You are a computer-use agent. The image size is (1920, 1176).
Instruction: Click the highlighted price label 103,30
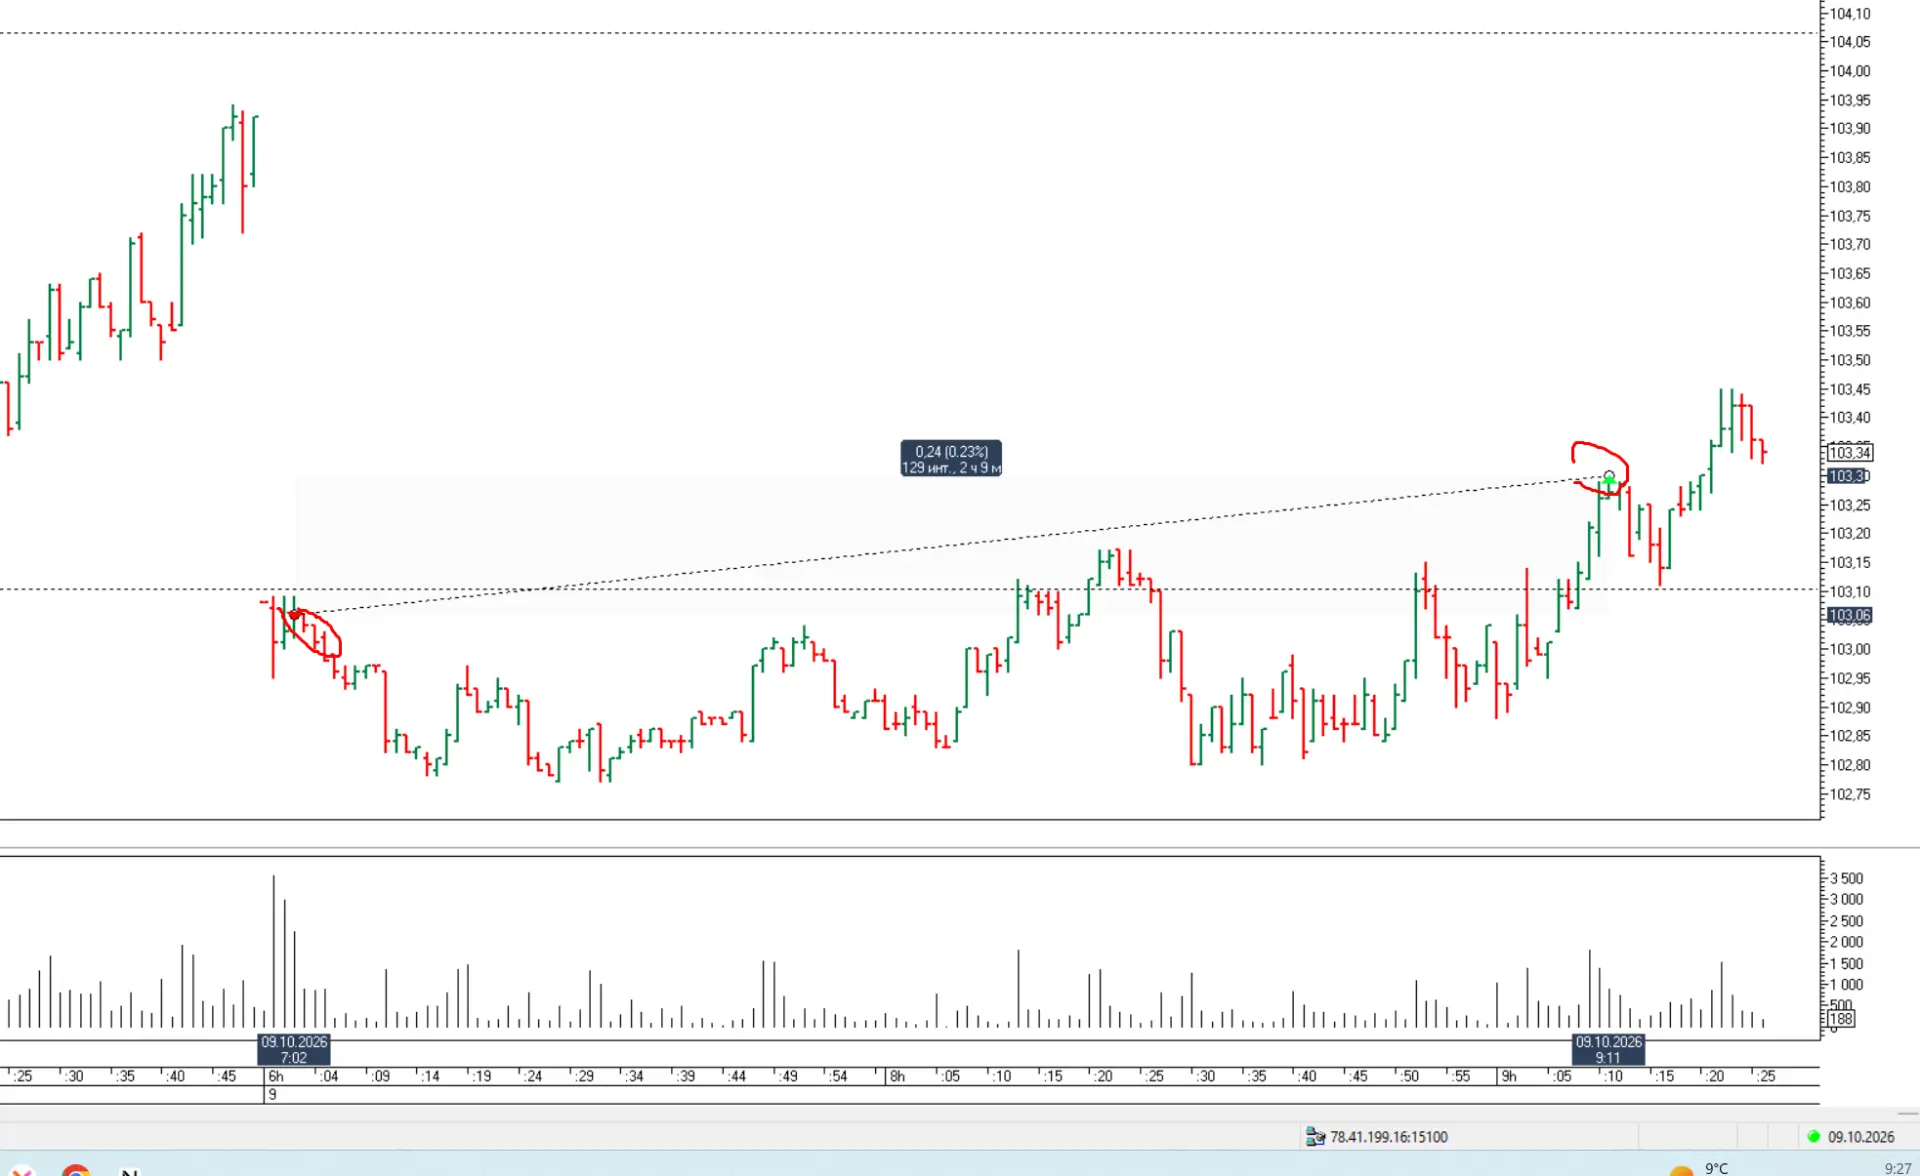(x=1848, y=476)
